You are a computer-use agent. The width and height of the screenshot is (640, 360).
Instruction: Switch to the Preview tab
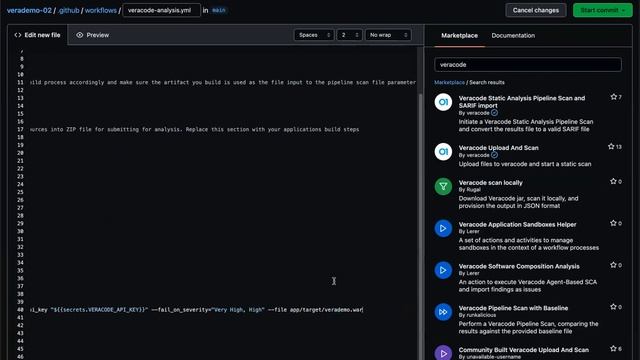click(93, 35)
